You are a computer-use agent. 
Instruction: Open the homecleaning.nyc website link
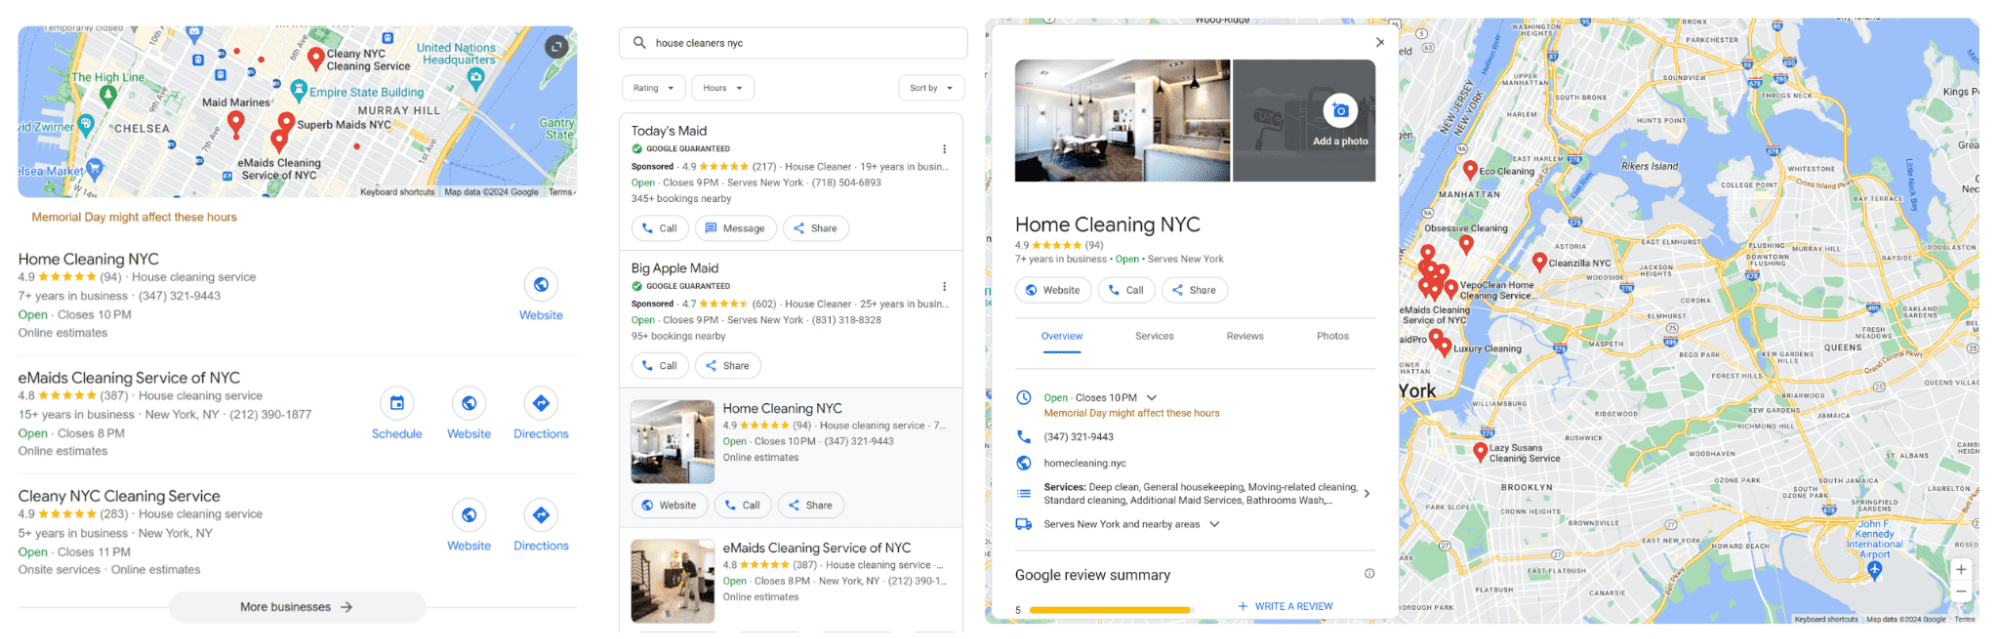tap(1084, 463)
